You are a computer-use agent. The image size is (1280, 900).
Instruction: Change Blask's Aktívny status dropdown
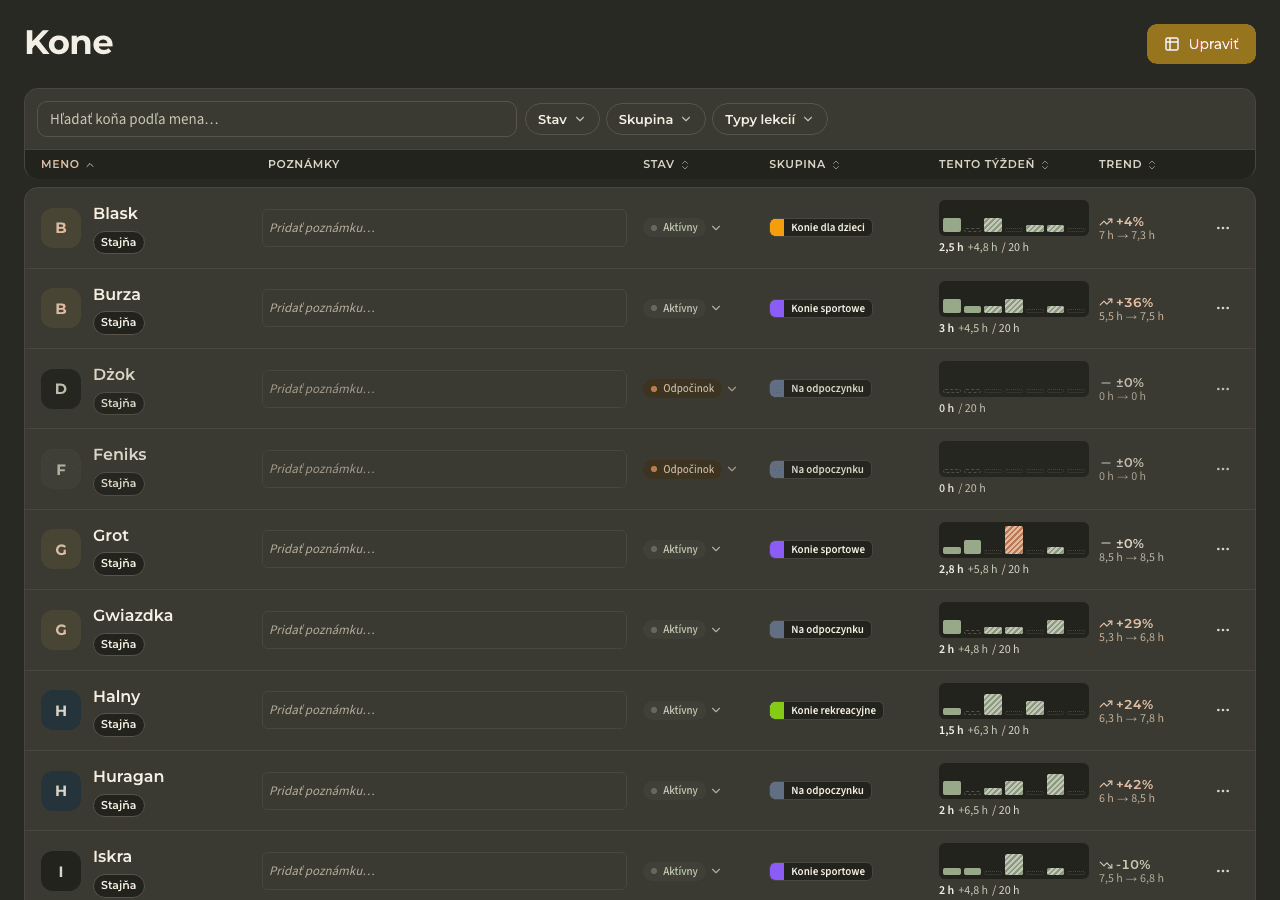click(x=683, y=228)
